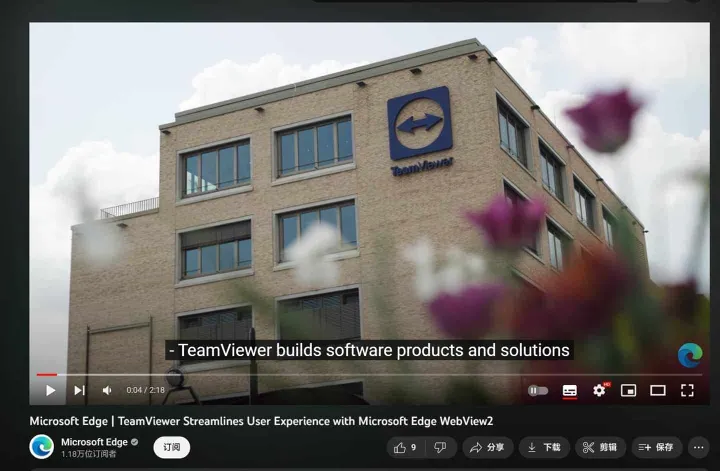The height and width of the screenshot is (471, 720).
Task: Click the 0:04 / 2:18 time display
Action: 146,390
